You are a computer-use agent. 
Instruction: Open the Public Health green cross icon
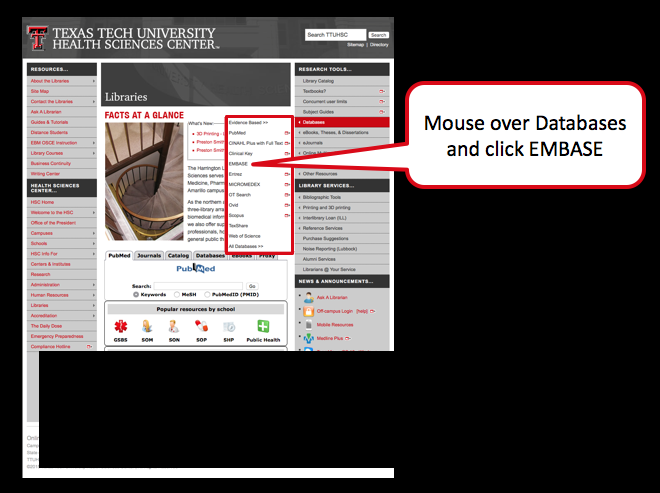pos(263,326)
